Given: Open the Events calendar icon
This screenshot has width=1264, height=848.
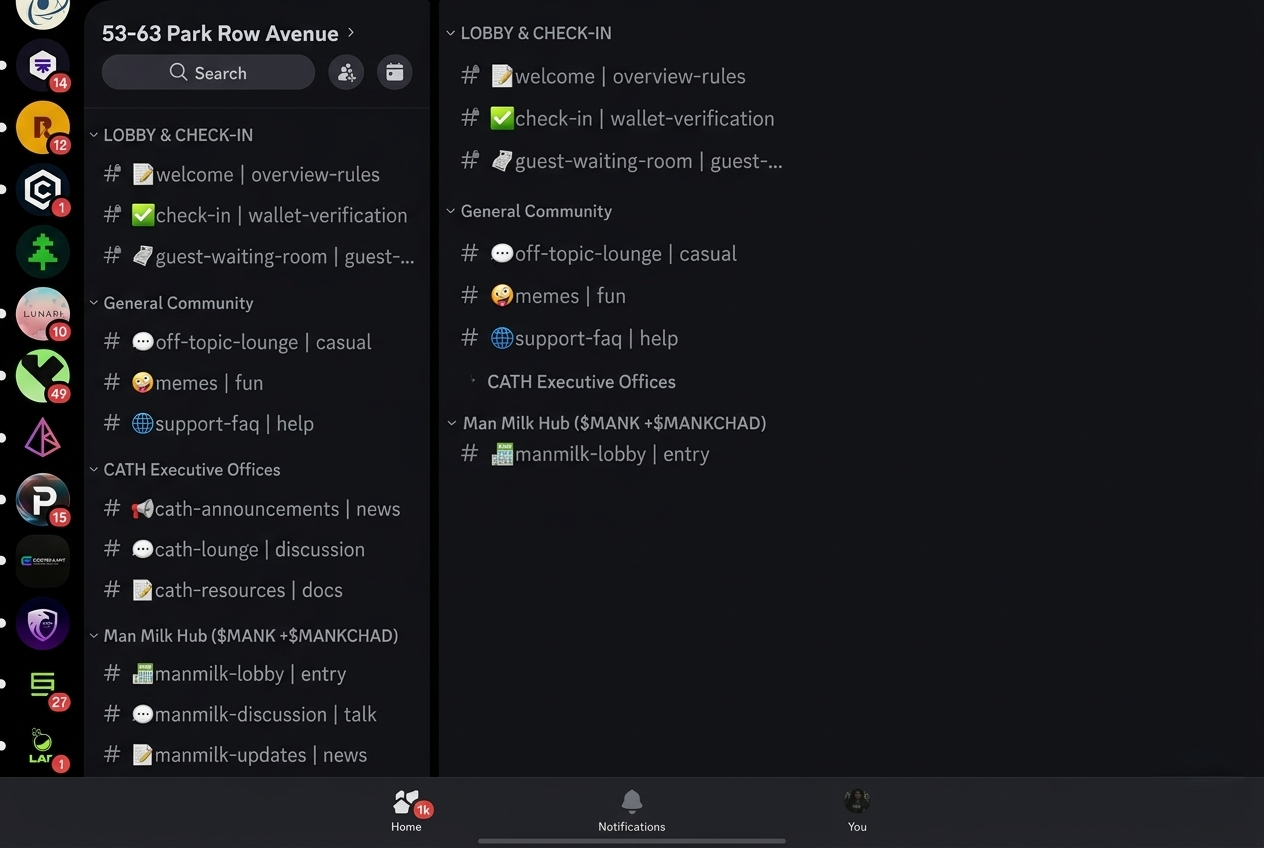Looking at the screenshot, I should pos(394,72).
